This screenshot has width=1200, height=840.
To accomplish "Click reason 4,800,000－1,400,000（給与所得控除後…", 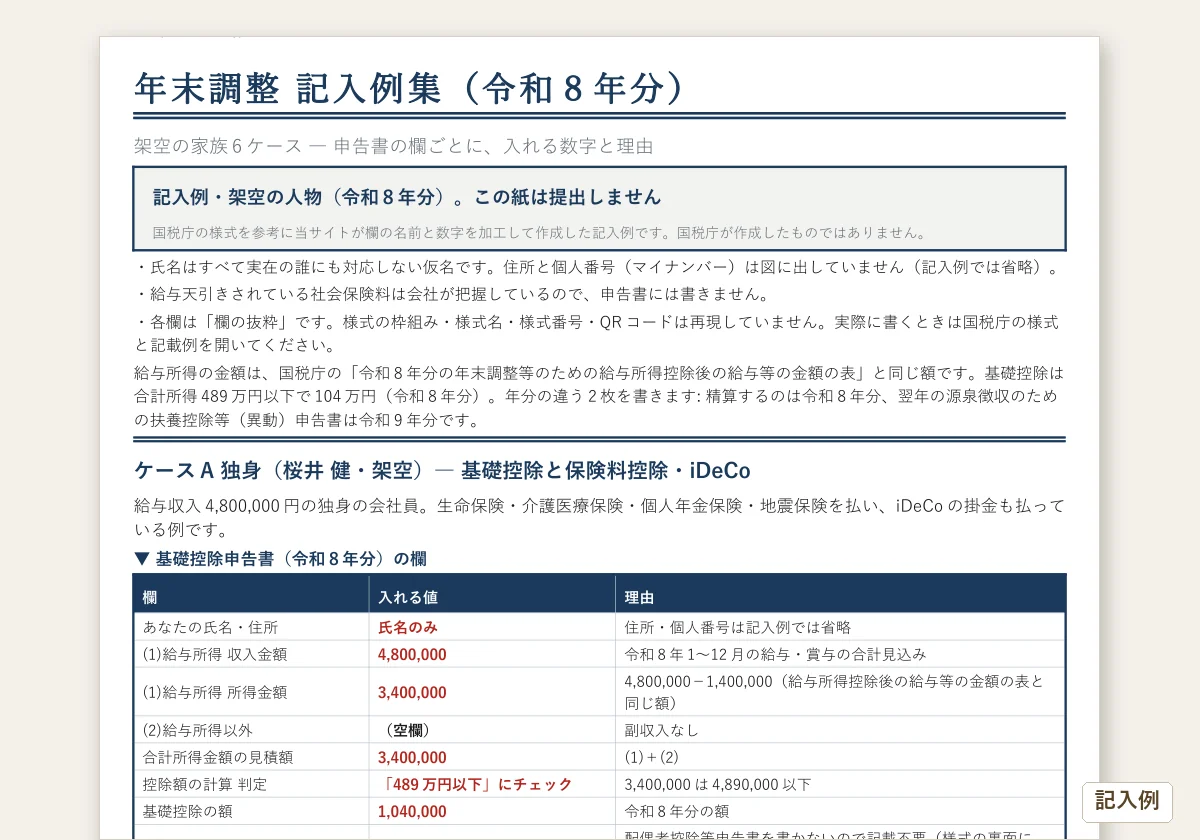I will tap(834, 692).
